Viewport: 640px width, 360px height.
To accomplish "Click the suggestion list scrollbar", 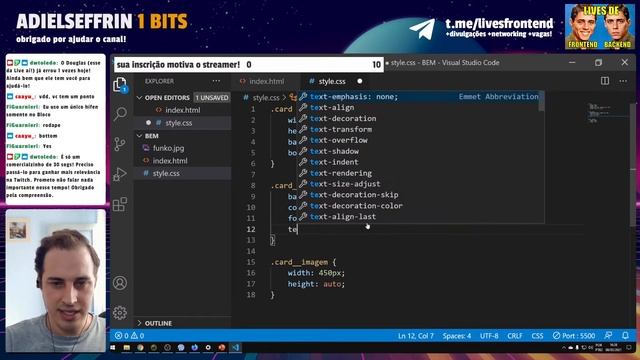I will point(541,101).
